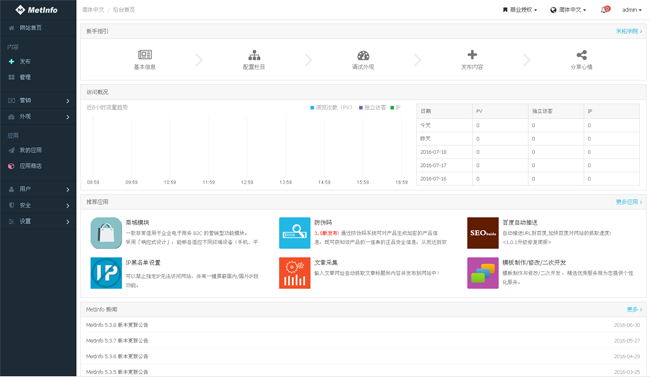Toggle the 独立访客 chart legend series
The image size is (650, 377).
(x=372, y=107)
